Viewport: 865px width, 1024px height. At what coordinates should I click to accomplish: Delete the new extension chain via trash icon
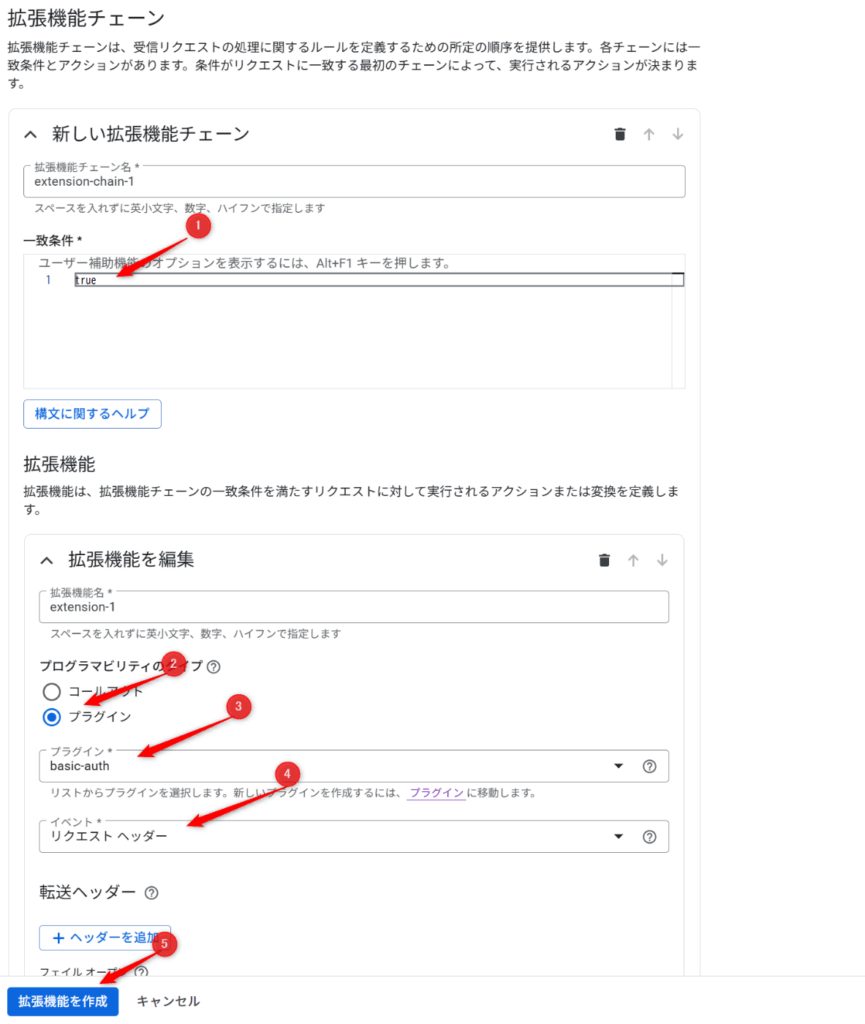tap(620, 134)
